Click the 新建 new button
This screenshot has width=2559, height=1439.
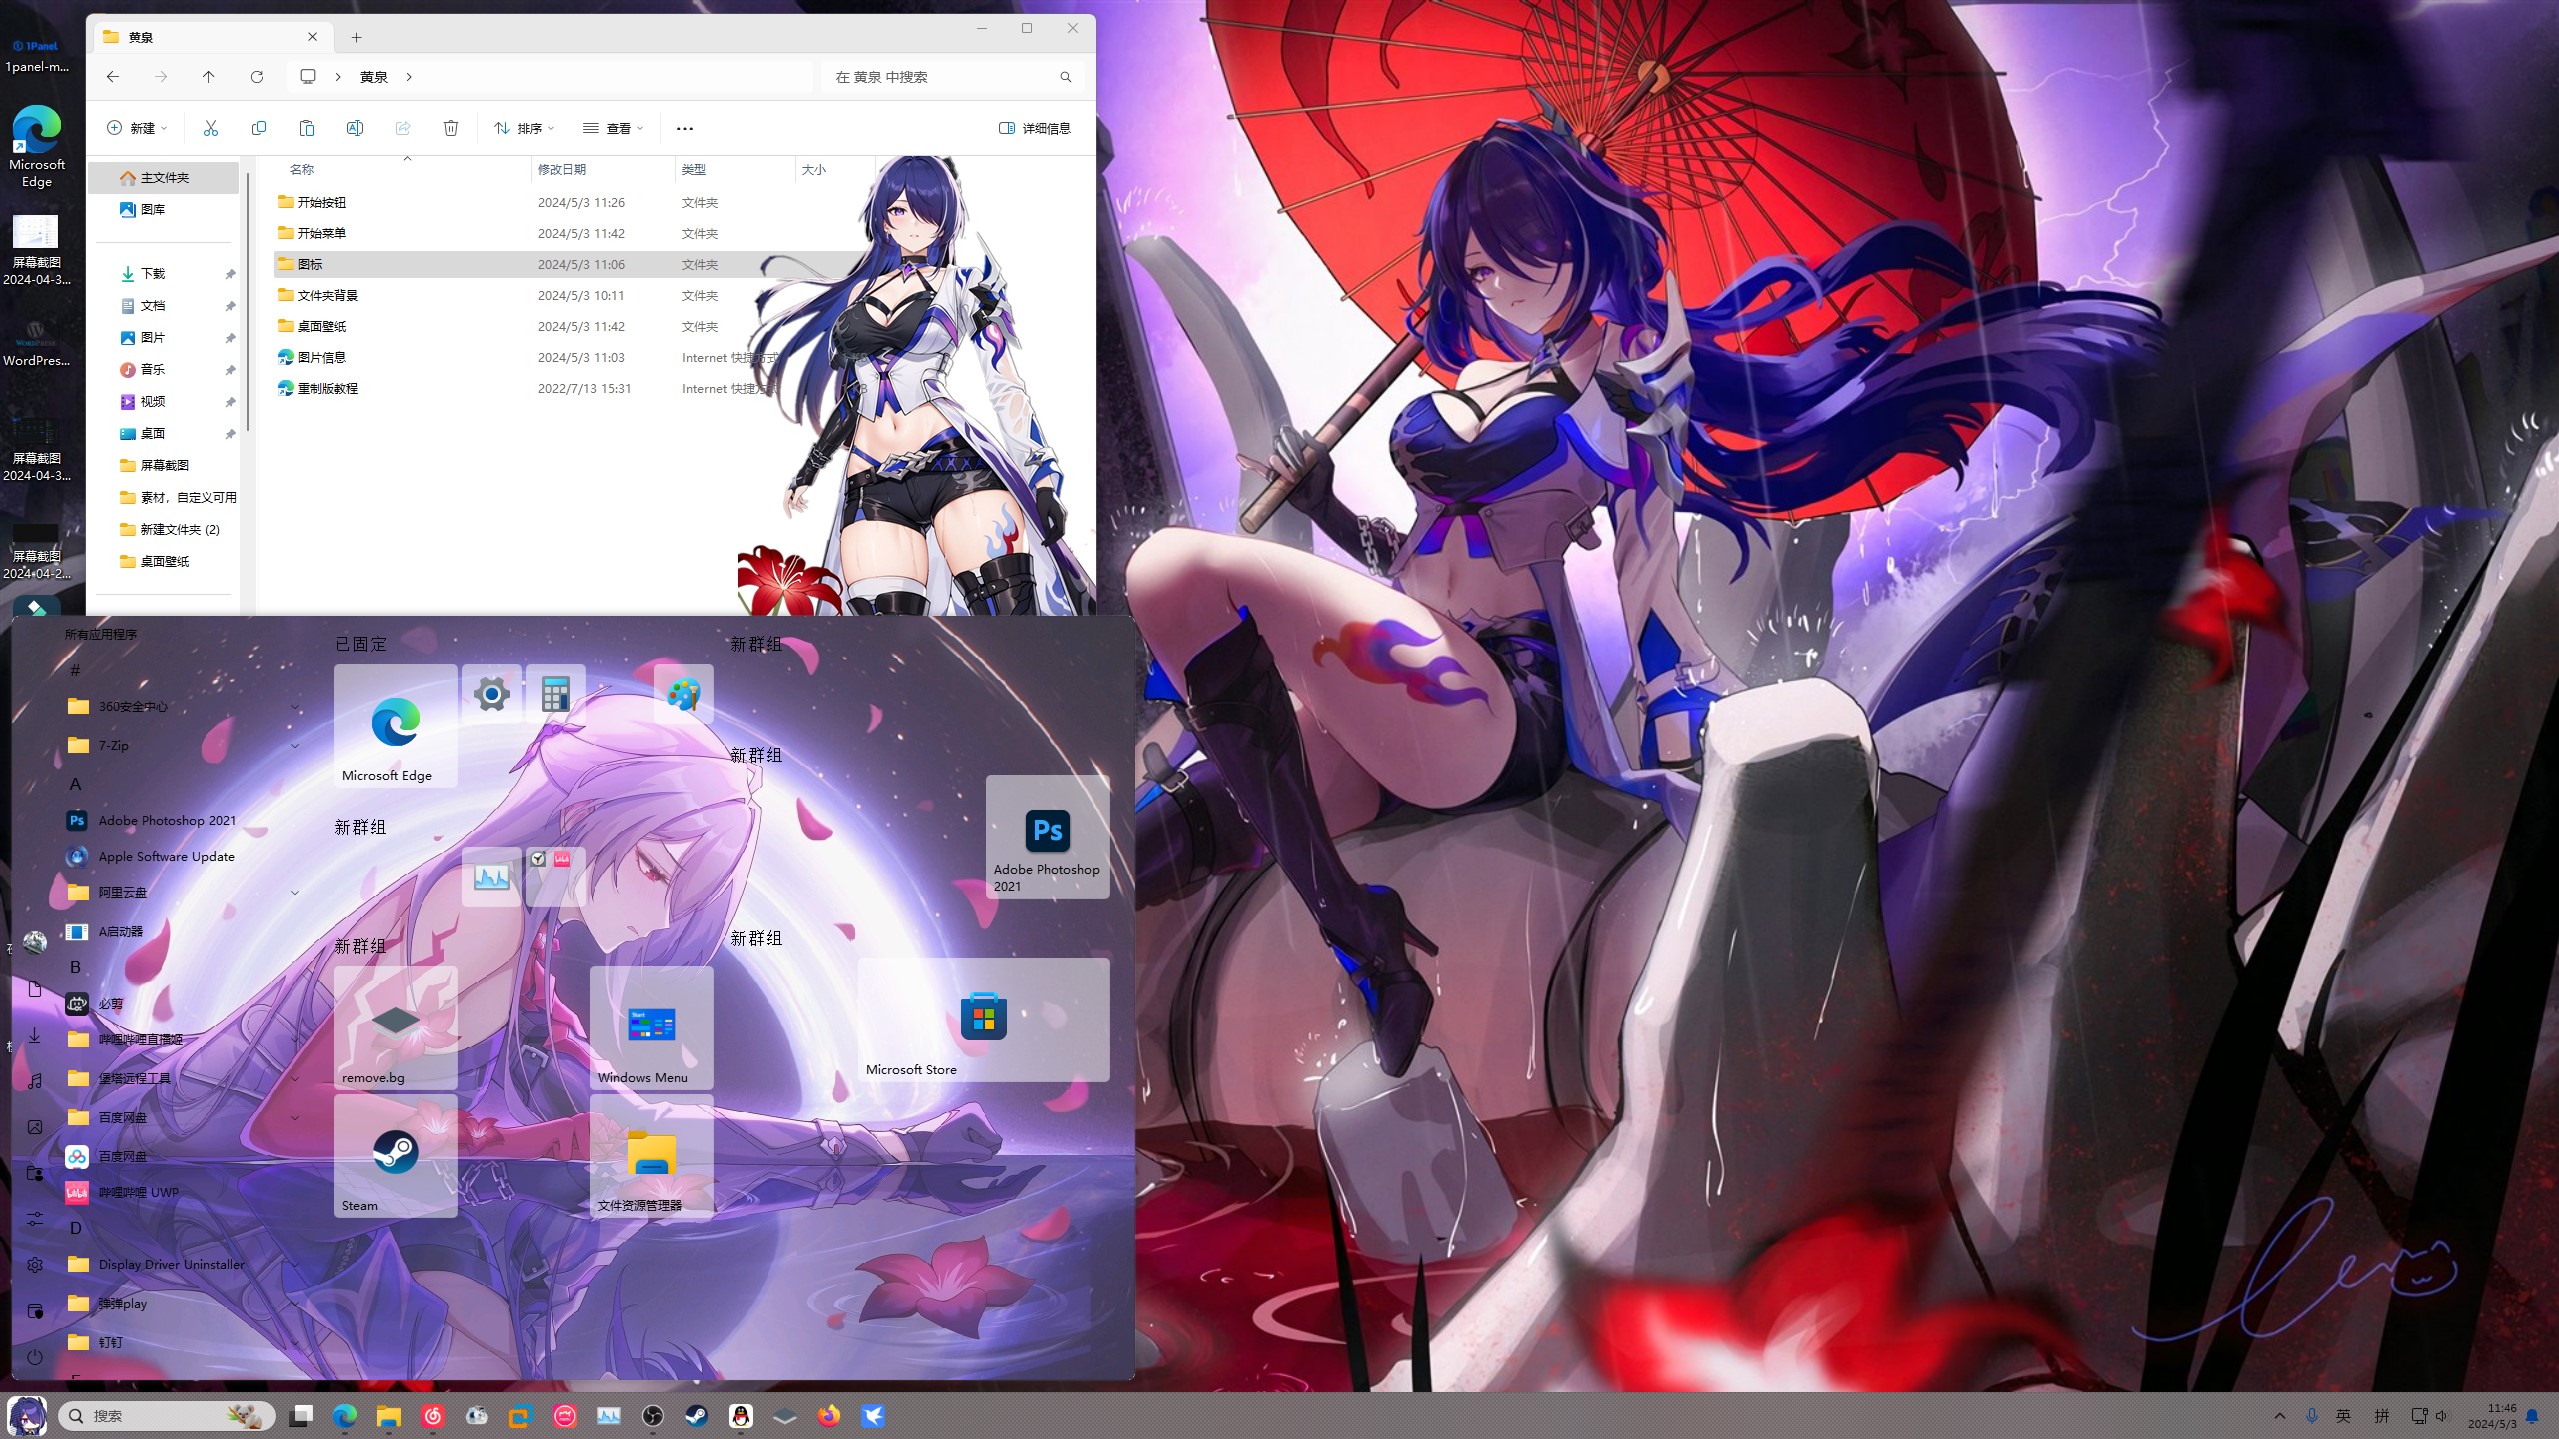tap(137, 128)
